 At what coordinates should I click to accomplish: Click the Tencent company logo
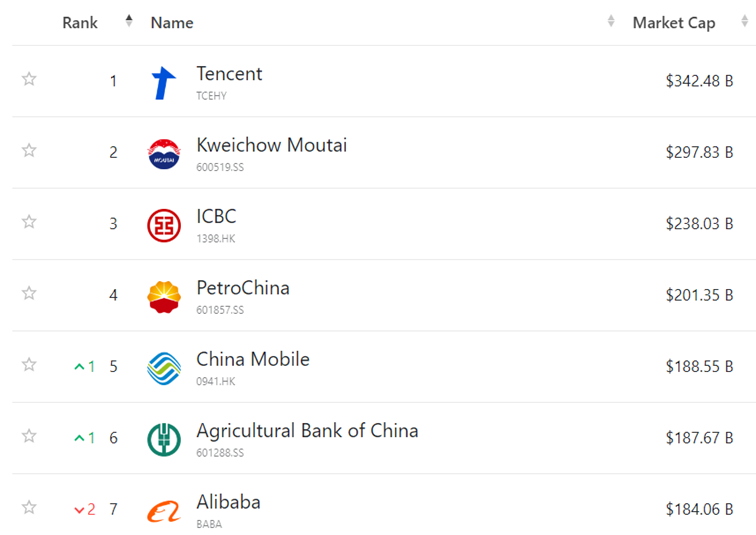164,83
